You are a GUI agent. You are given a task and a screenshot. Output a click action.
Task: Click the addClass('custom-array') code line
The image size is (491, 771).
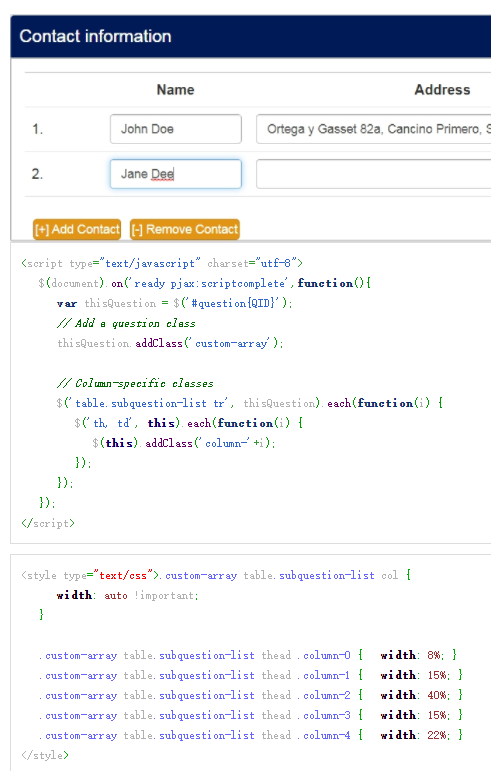tap(170, 343)
